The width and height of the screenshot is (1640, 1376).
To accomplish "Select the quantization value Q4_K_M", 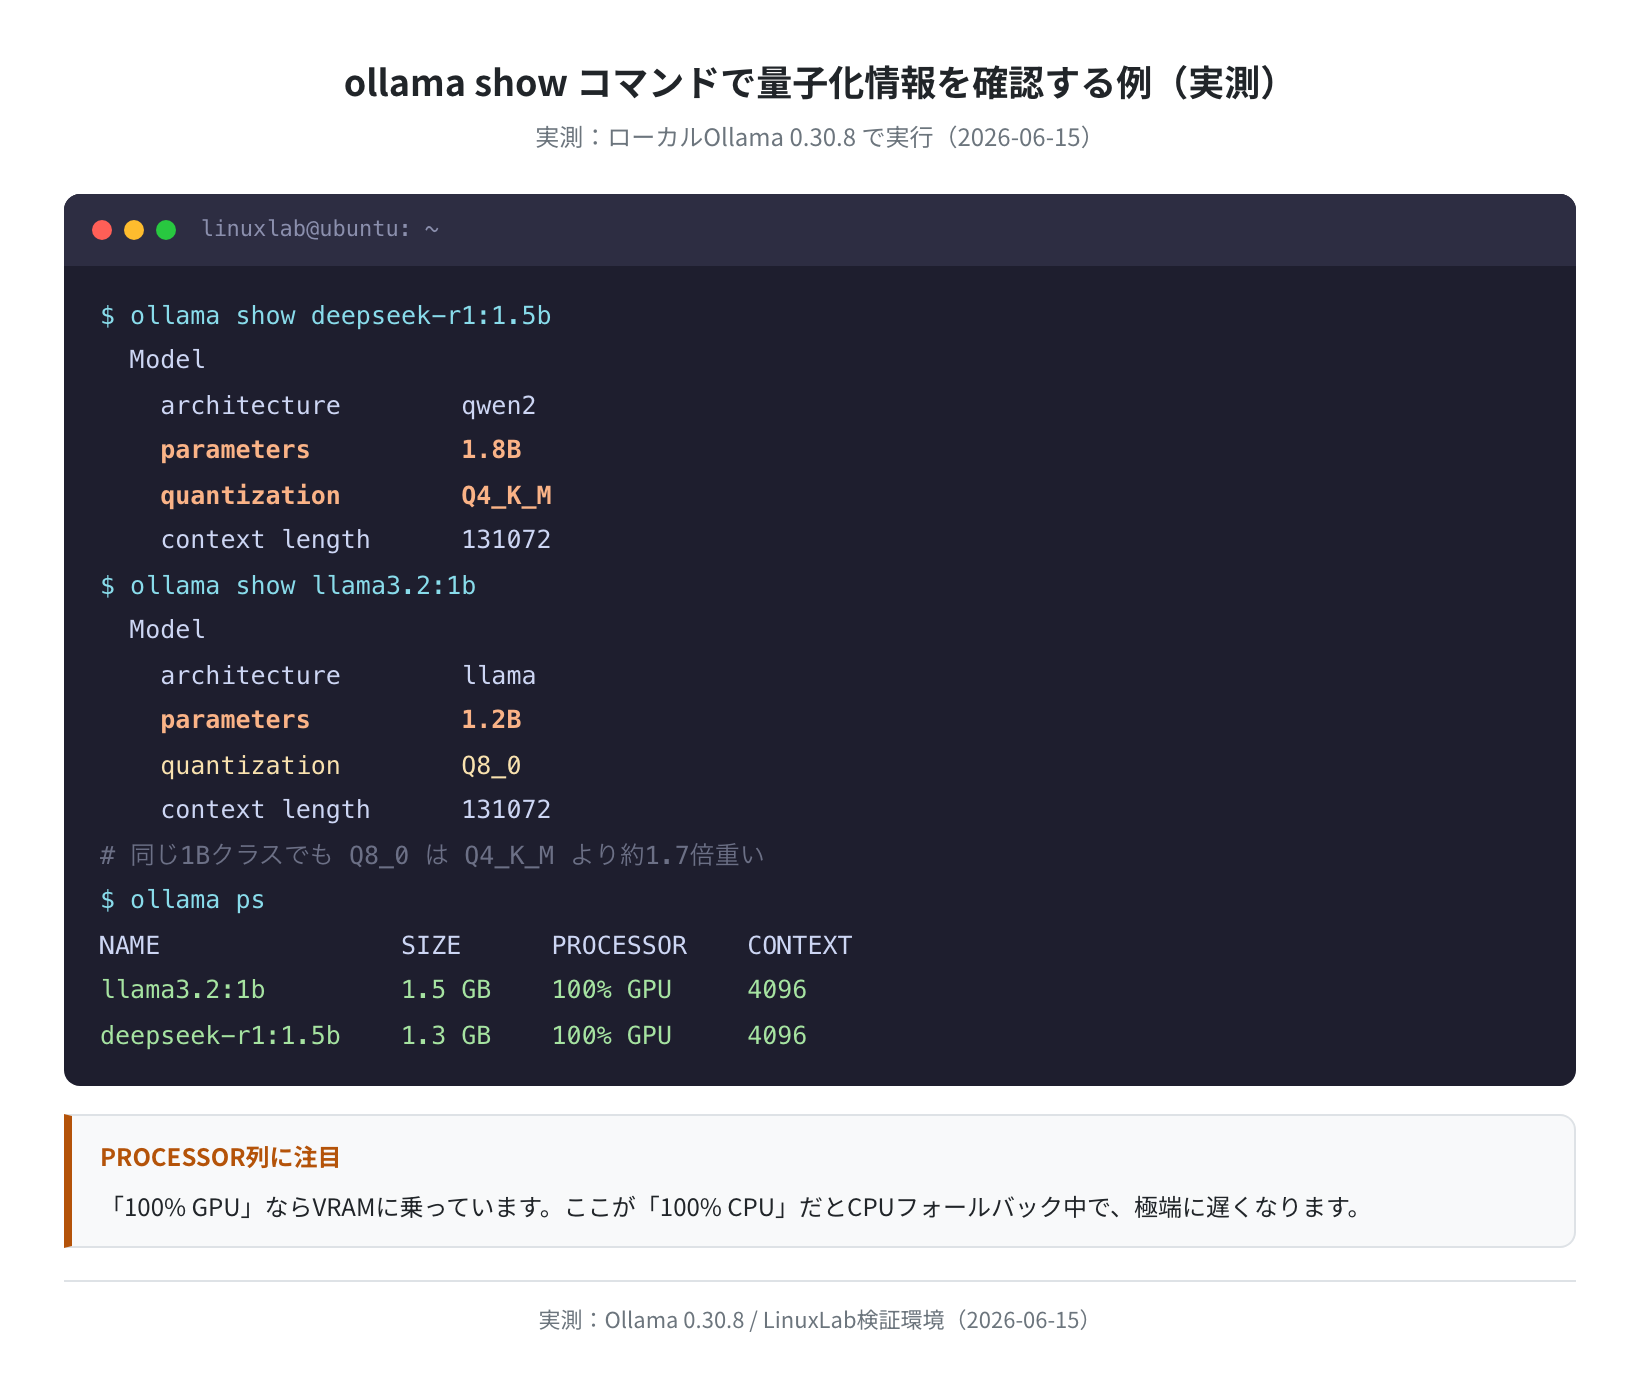I will [506, 496].
